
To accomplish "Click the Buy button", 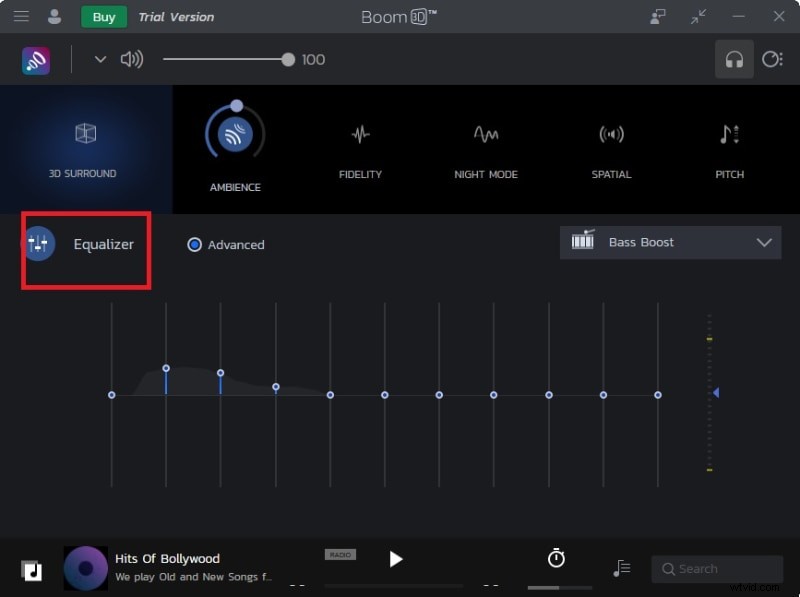I will point(103,17).
